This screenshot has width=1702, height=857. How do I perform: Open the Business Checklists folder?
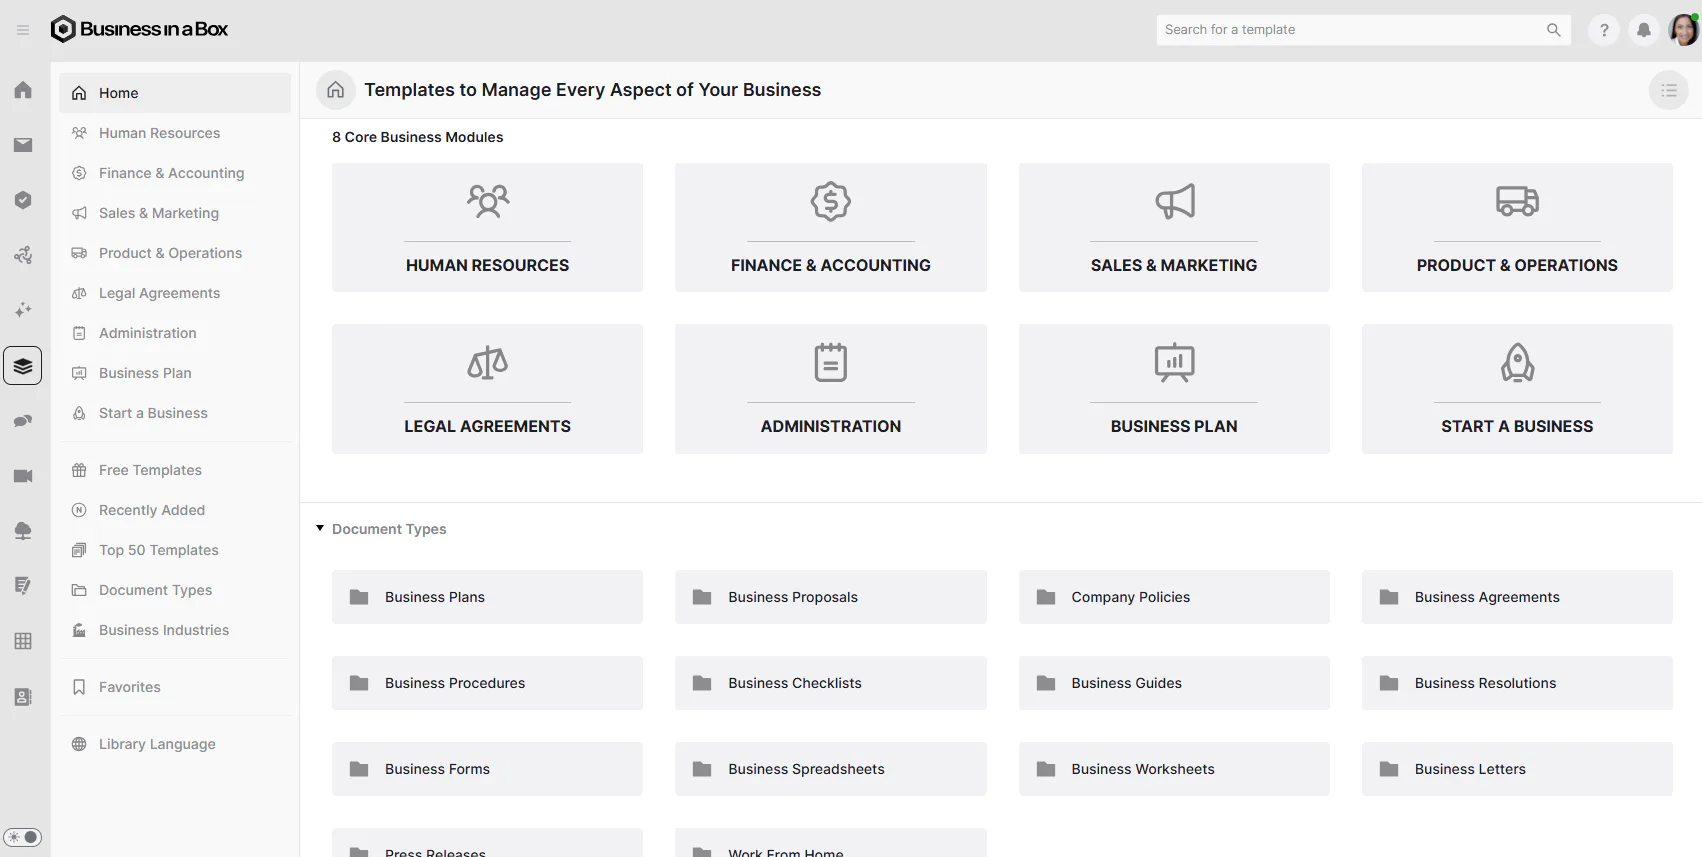pyautogui.click(x=831, y=683)
